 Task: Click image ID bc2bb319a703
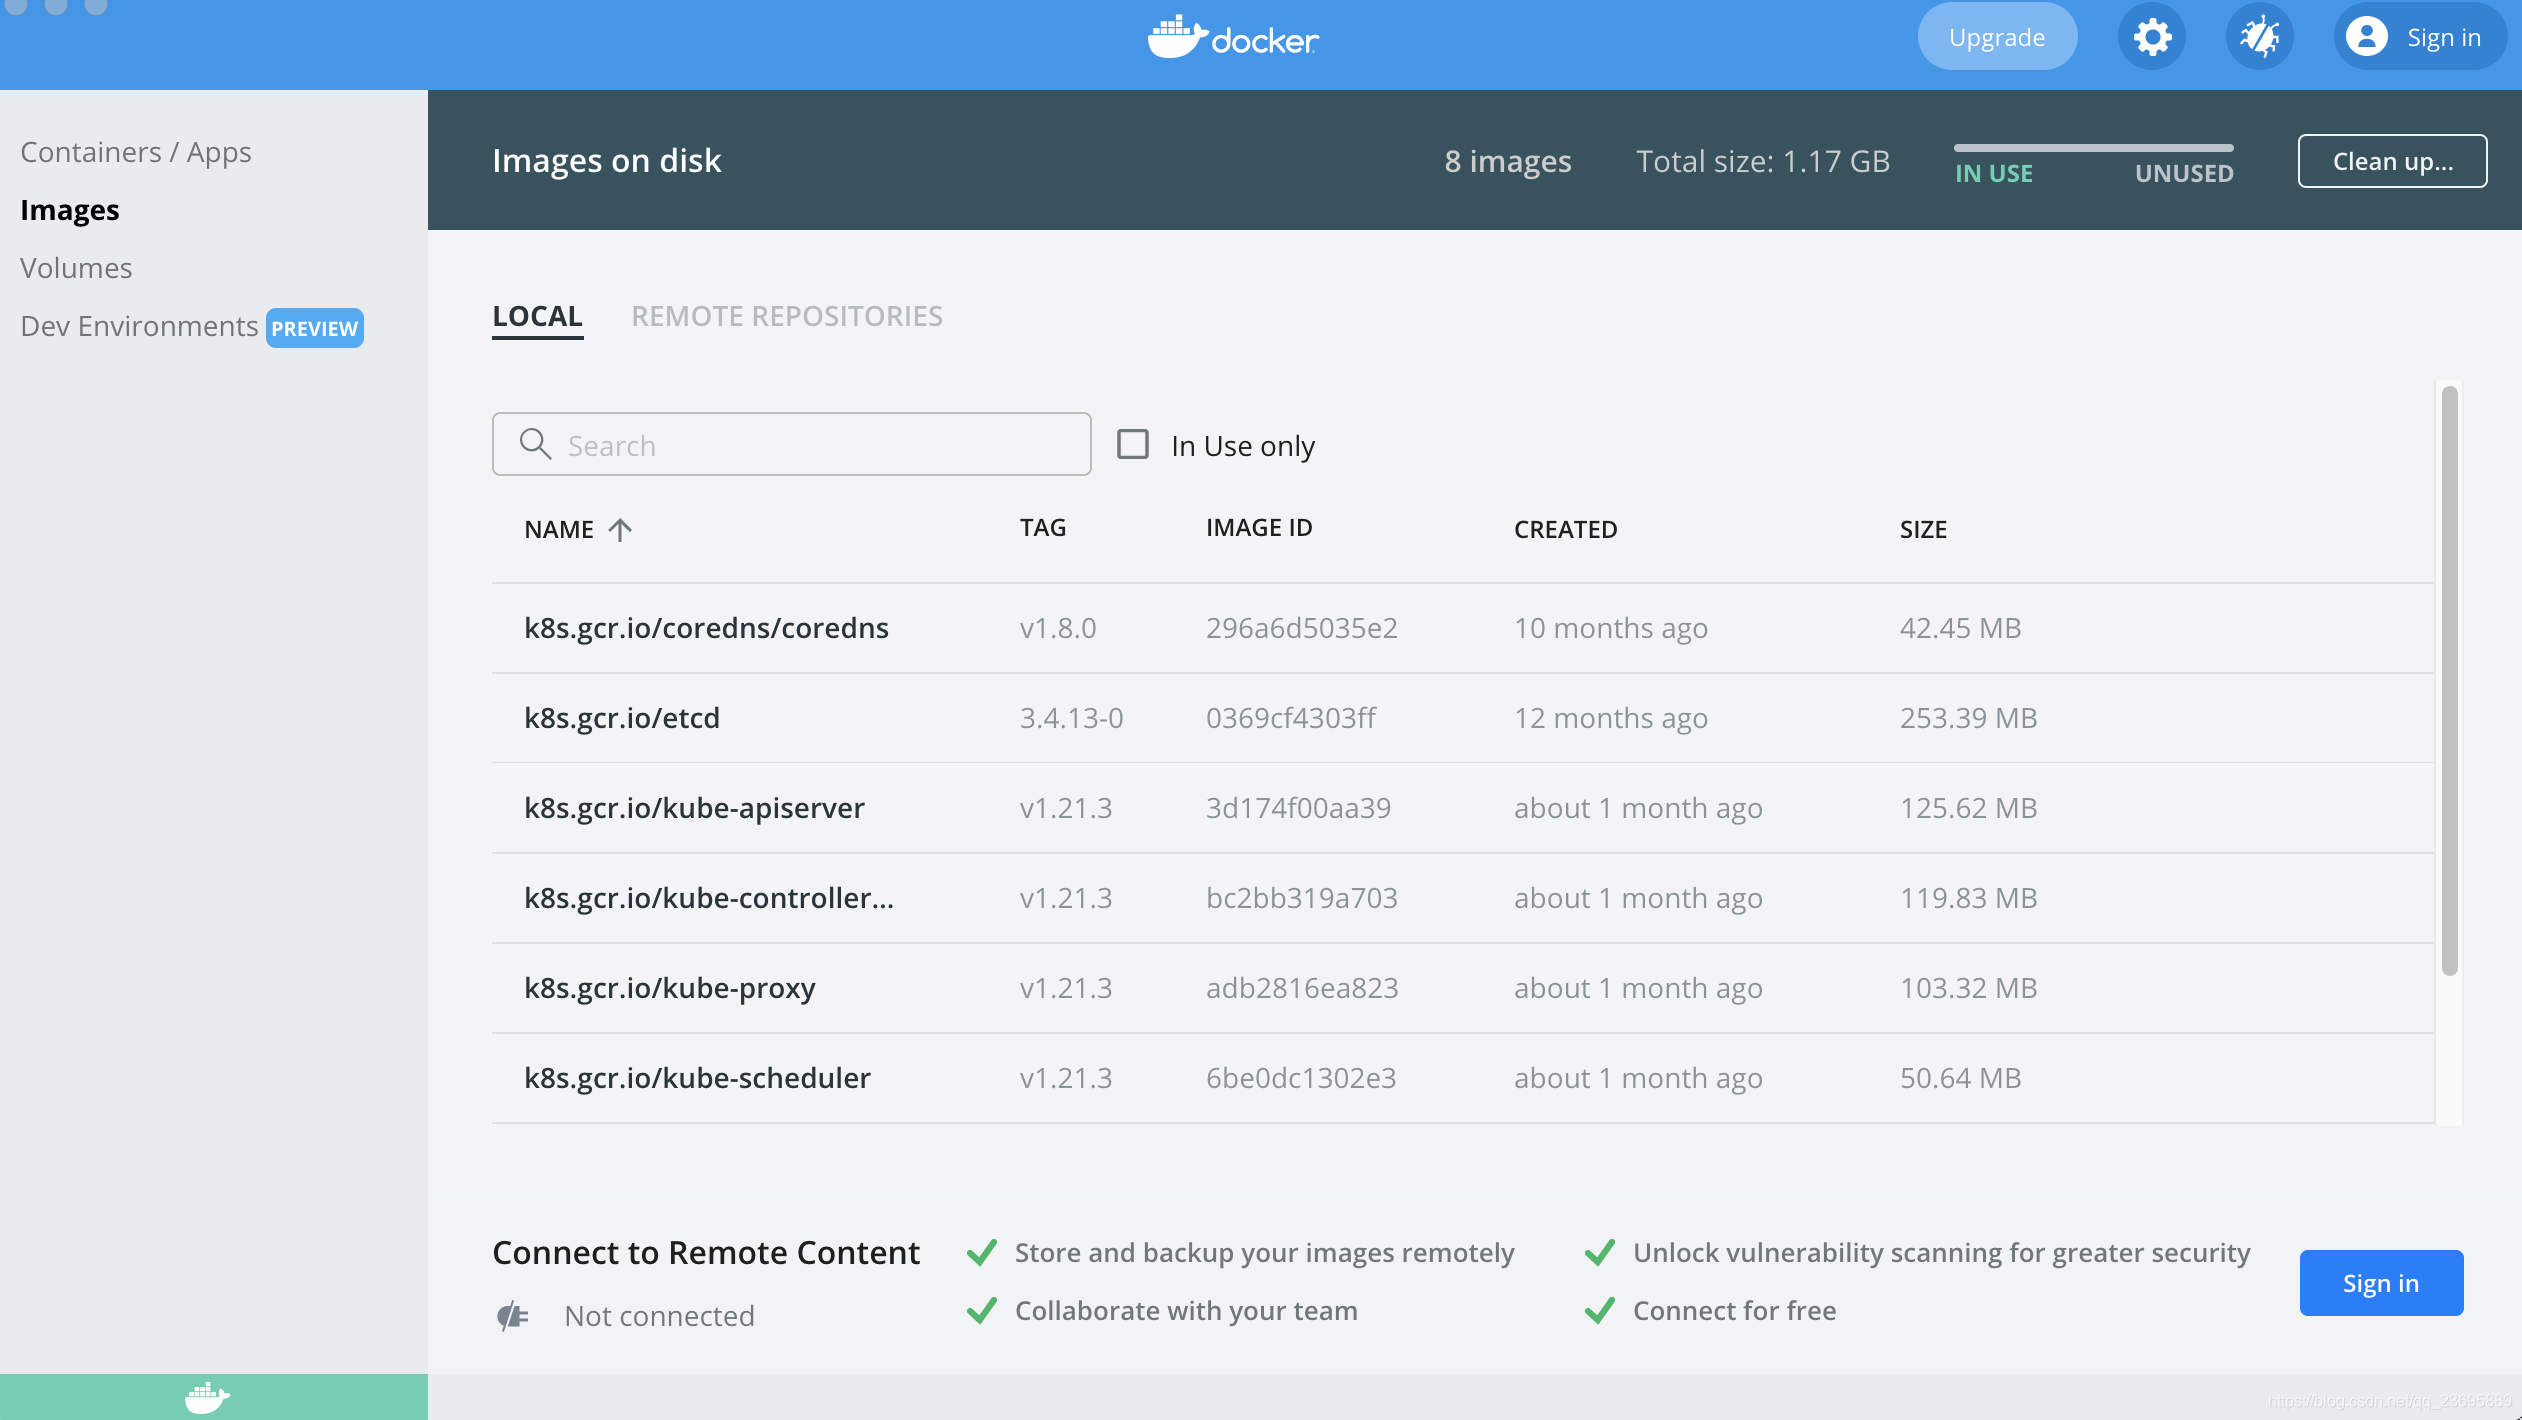click(1301, 898)
